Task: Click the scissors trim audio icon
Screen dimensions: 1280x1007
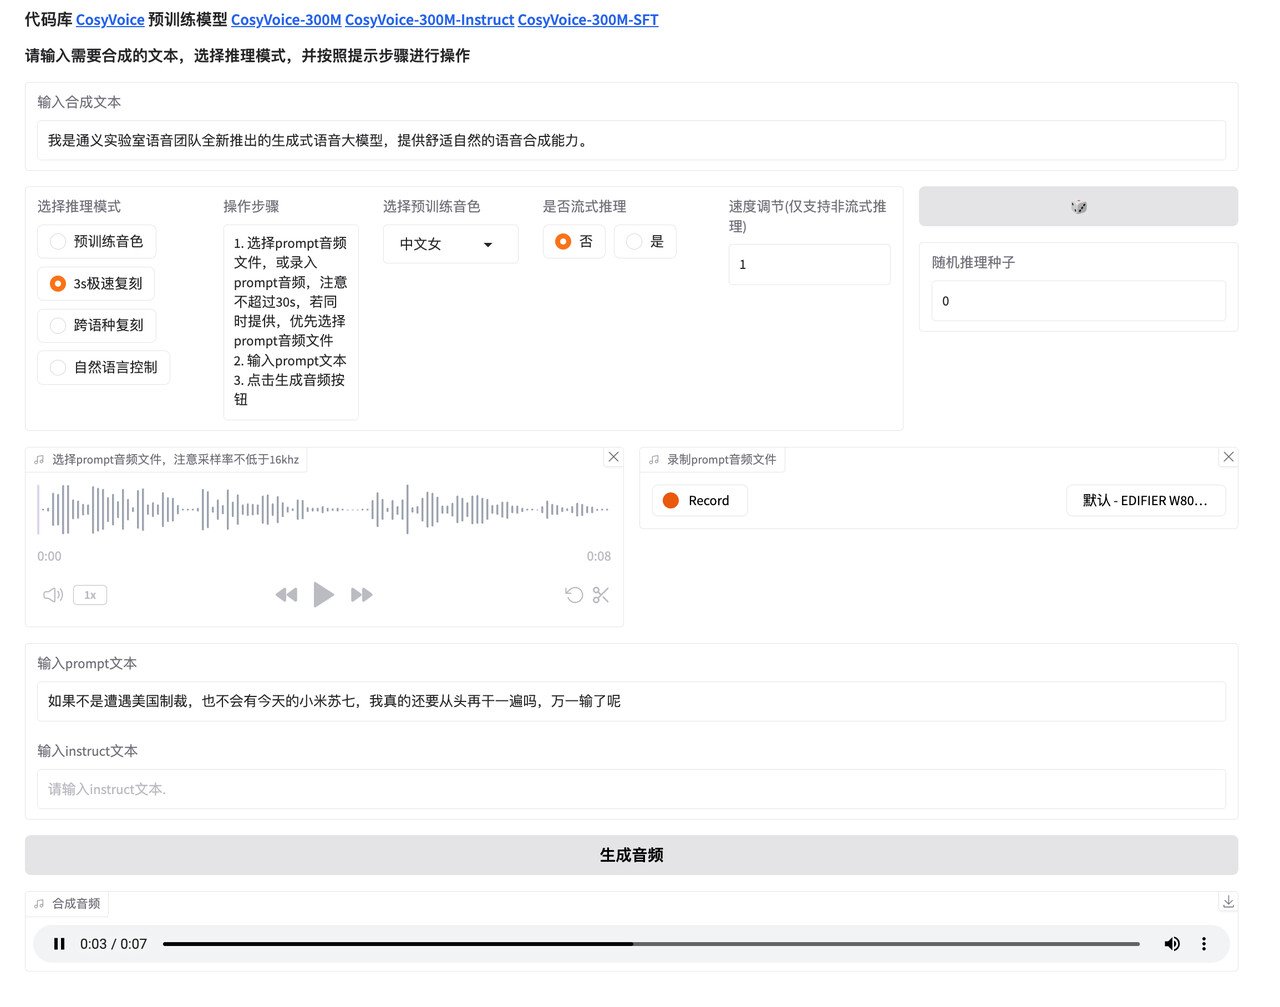Action: [x=600, y=595]
